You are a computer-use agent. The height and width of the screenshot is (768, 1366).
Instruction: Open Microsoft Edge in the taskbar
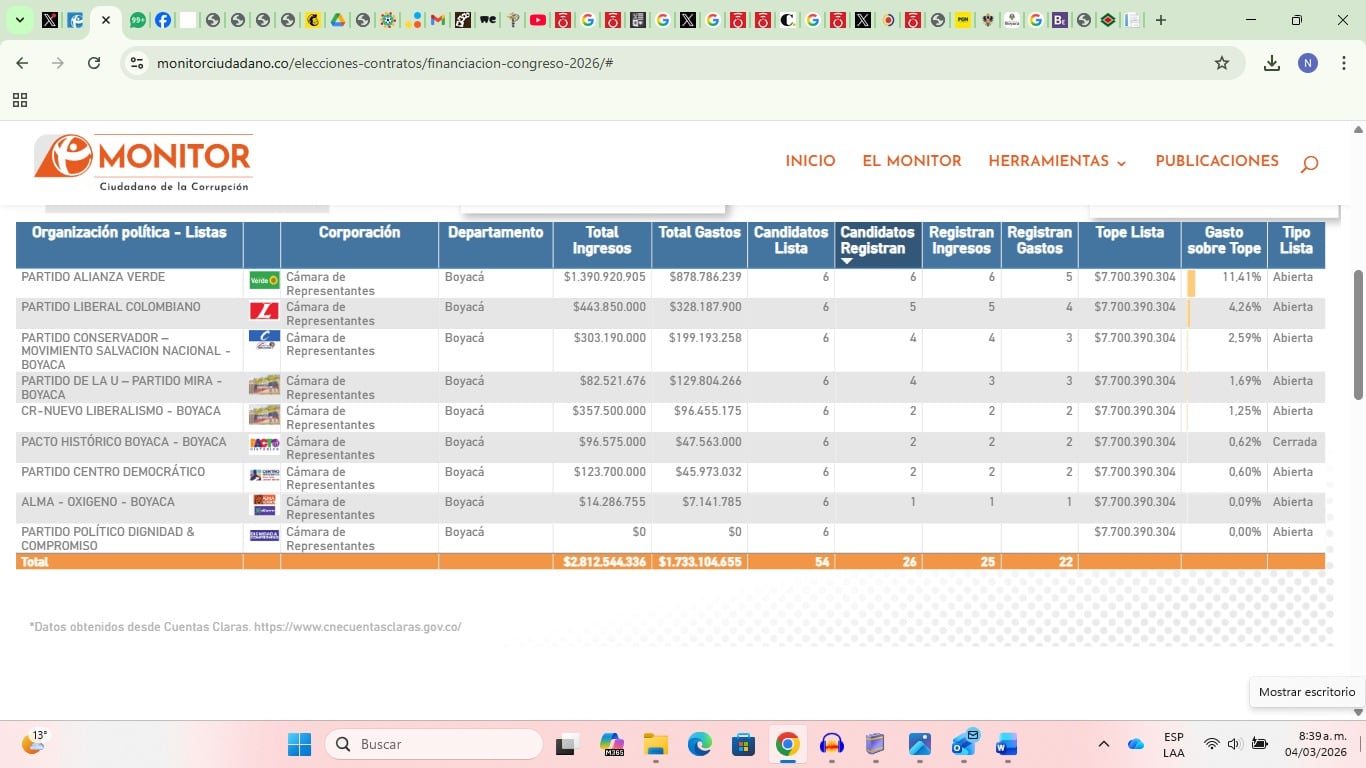(699, 744)
